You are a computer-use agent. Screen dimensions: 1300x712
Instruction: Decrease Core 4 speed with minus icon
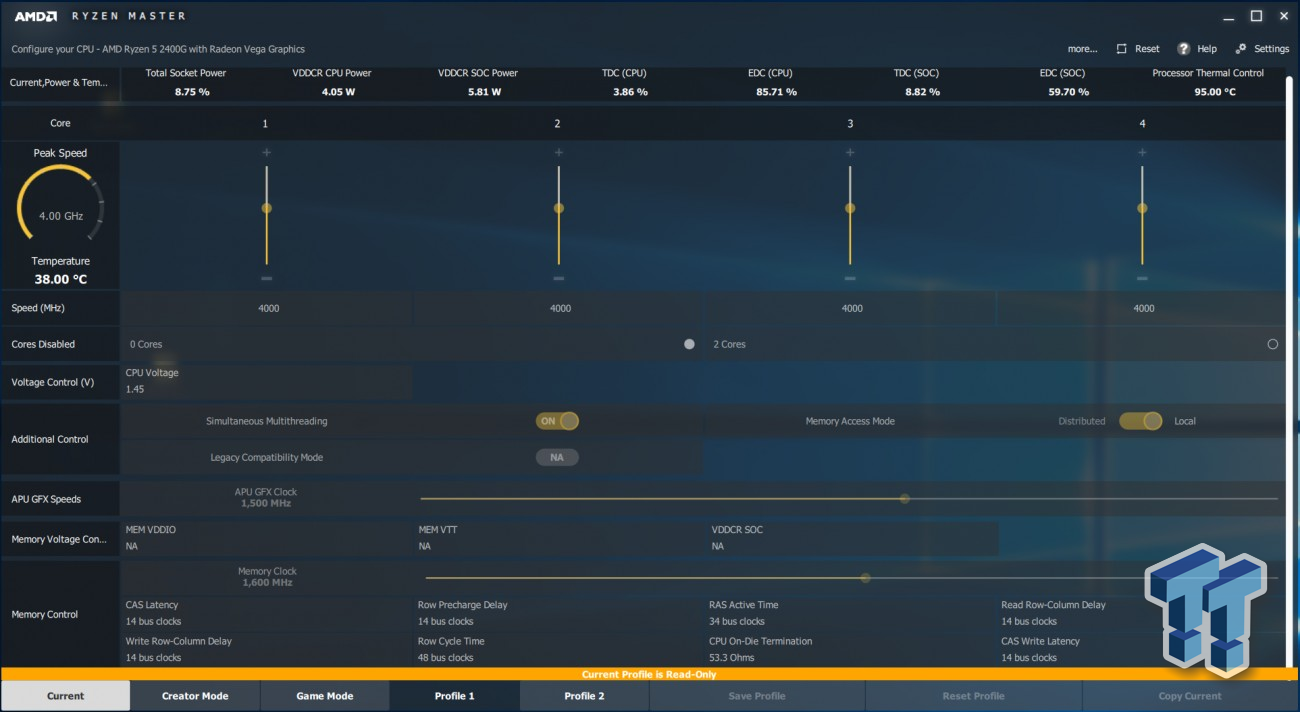coord(1142,278)
